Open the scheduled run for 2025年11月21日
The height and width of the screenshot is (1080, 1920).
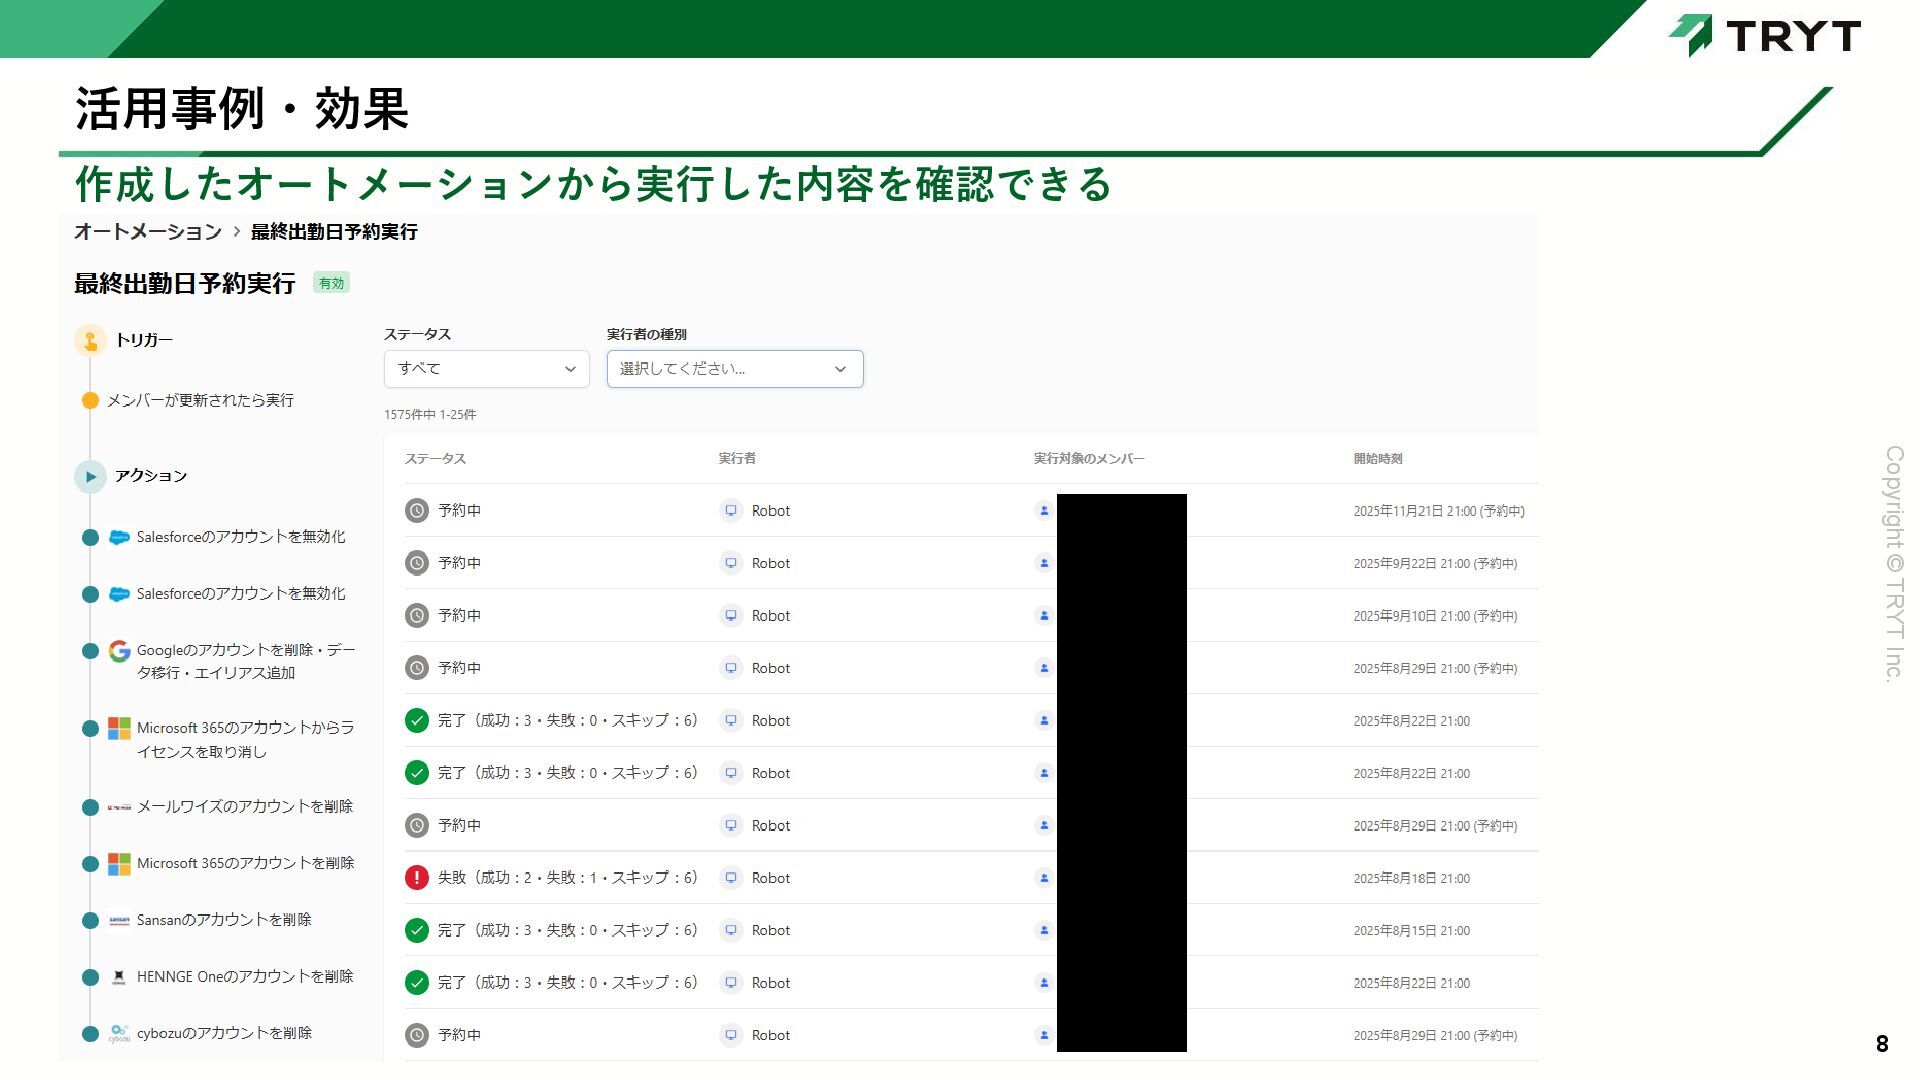tap(1438, 511)
